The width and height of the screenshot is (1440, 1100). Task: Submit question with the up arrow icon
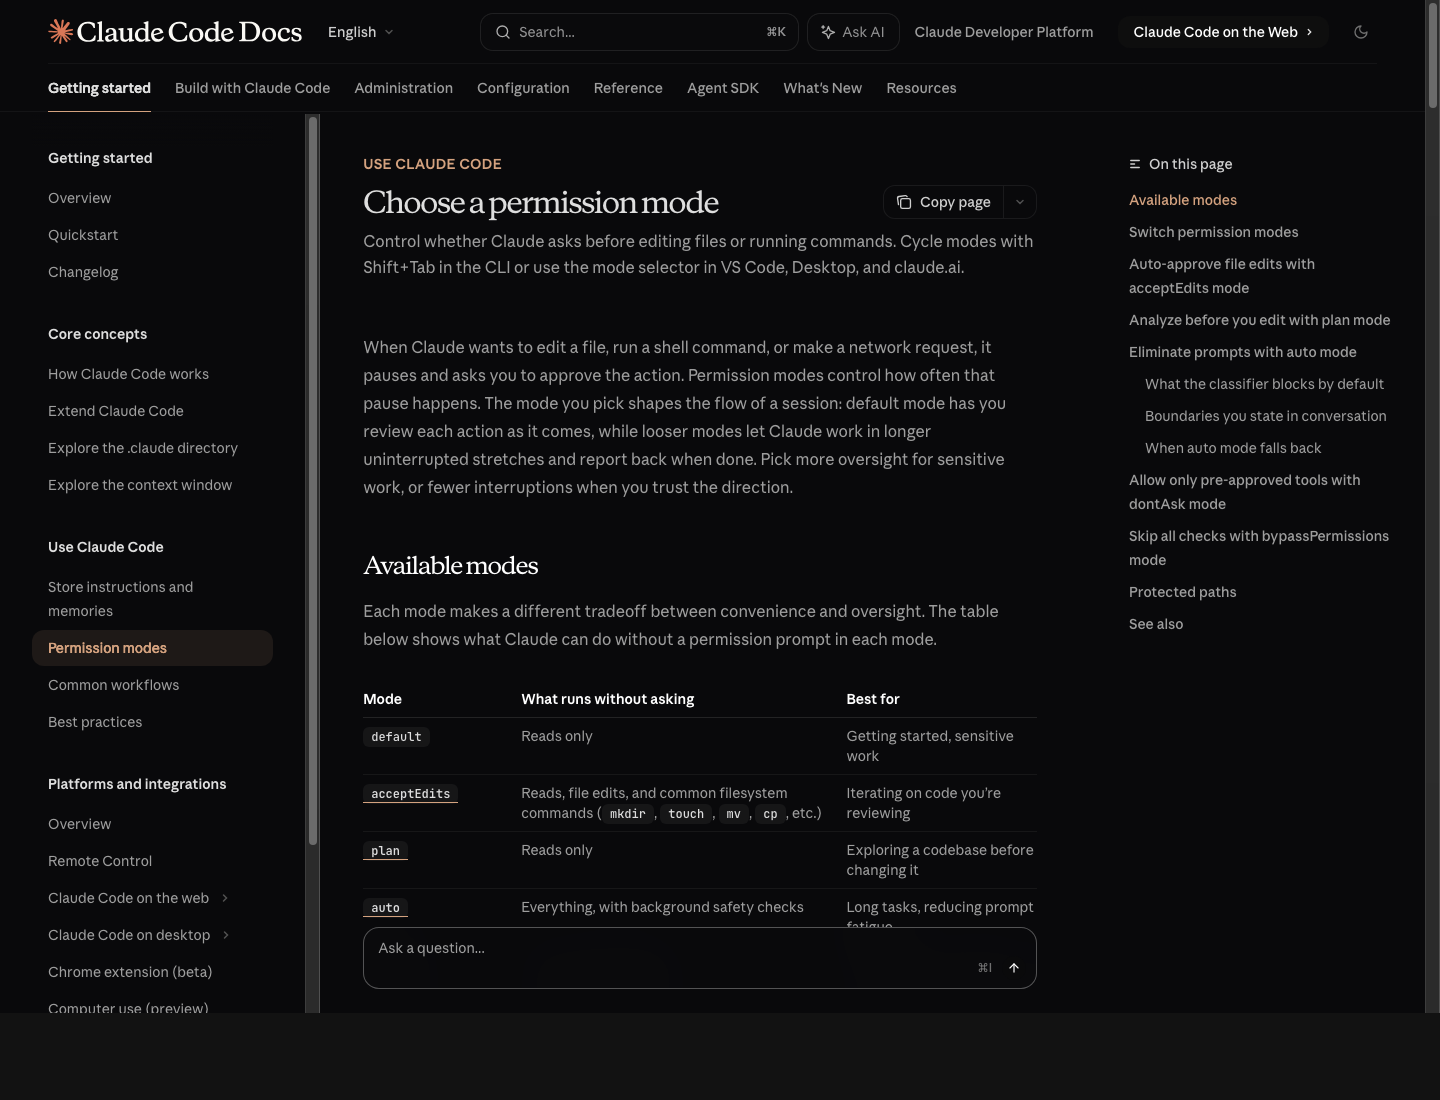[1014, 968]
